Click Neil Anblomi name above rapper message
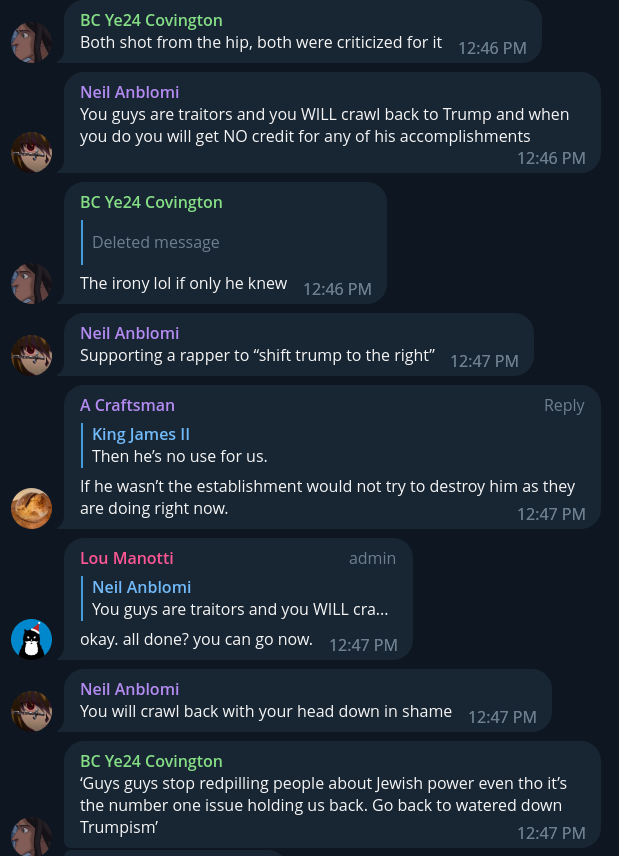Screen dimensions: 619x856 [129, 333]
